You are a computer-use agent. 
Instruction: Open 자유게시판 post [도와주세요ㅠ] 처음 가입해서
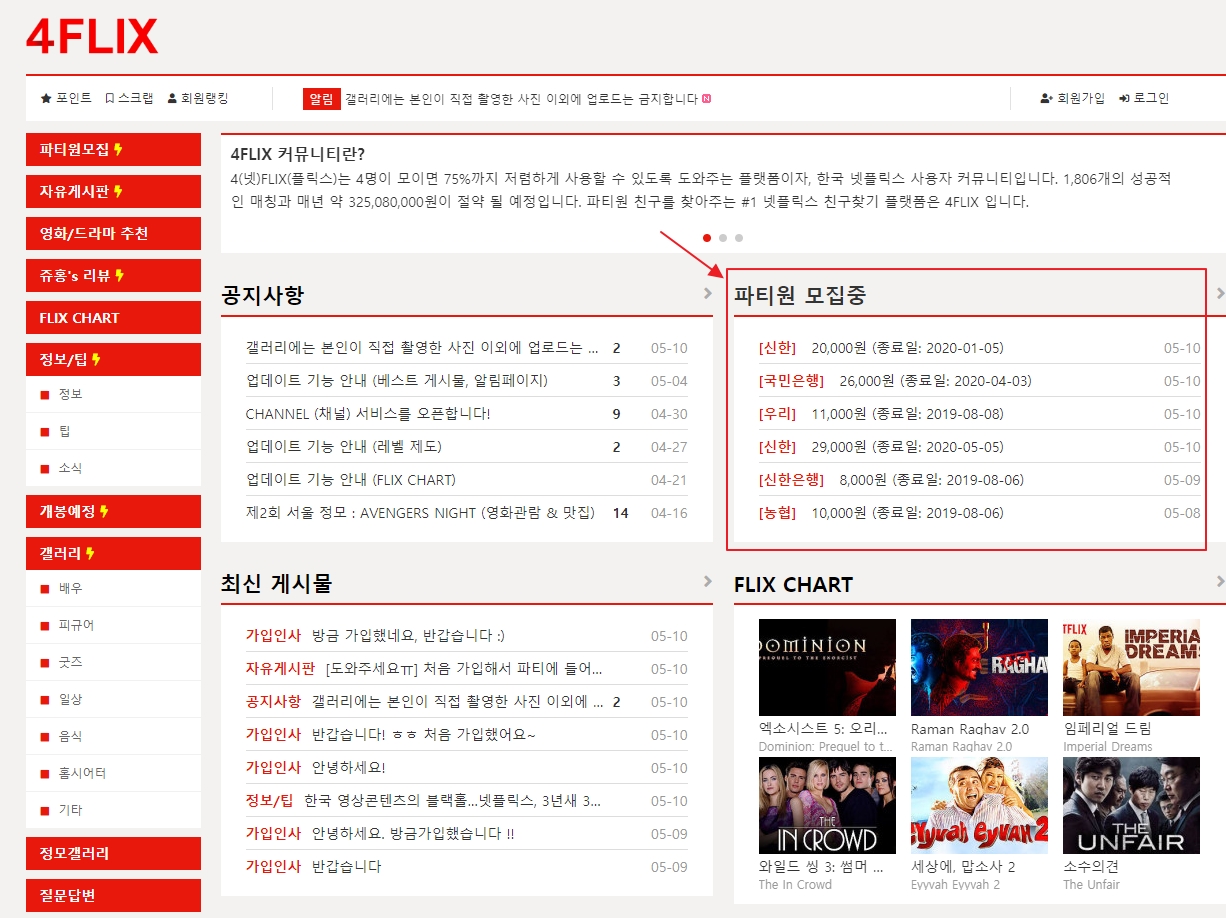(x=464, y=669)
